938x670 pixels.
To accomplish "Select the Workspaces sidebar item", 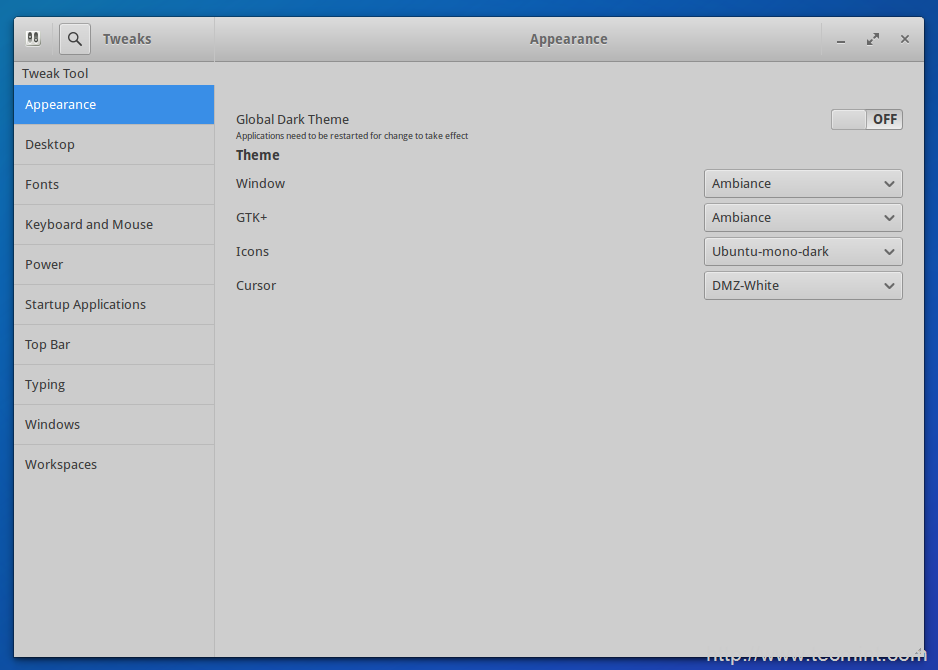I will pyautogui.click(x=114, y=465).
